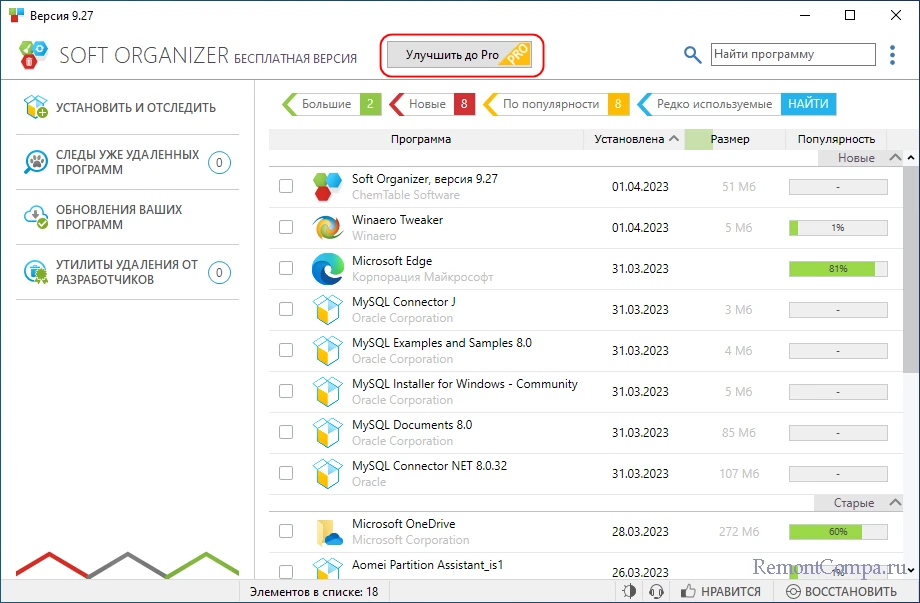The width and height of the screenshot is (920, 603).
Task: Click the cloud updates icon in sidebar
Action: pos(36,217)
